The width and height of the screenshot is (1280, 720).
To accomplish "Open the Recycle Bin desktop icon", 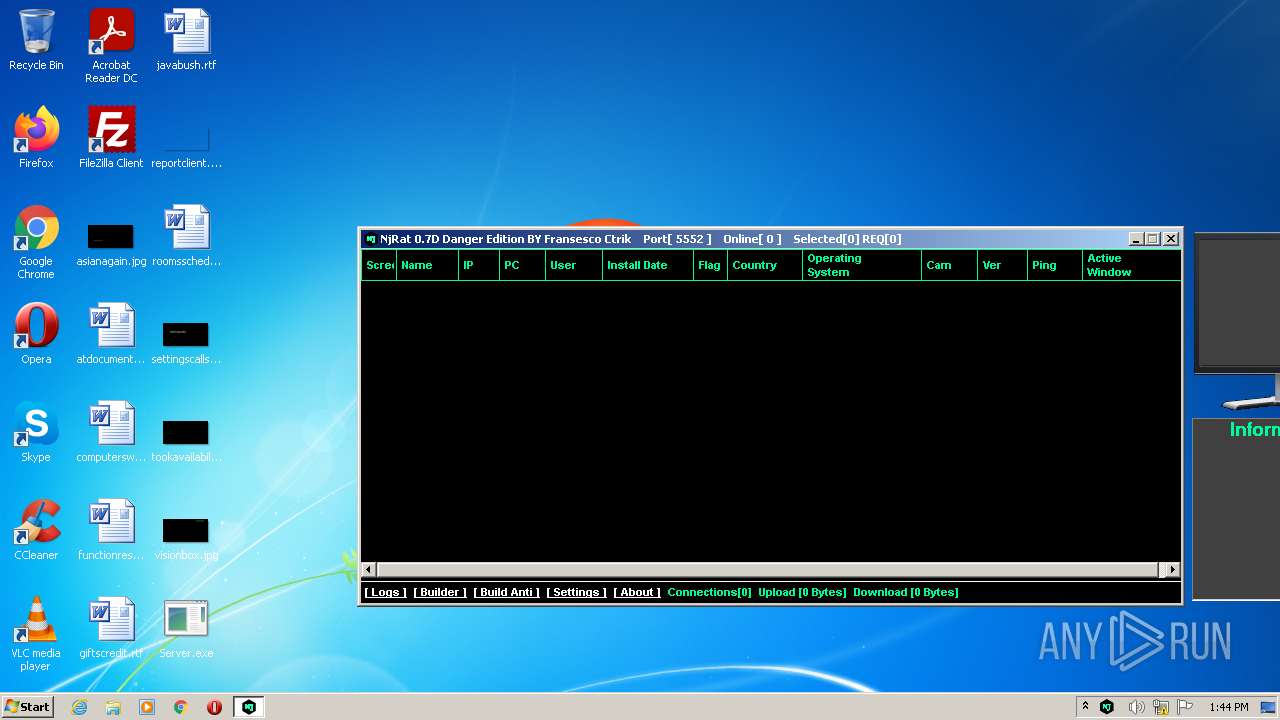I will (36, 41).
